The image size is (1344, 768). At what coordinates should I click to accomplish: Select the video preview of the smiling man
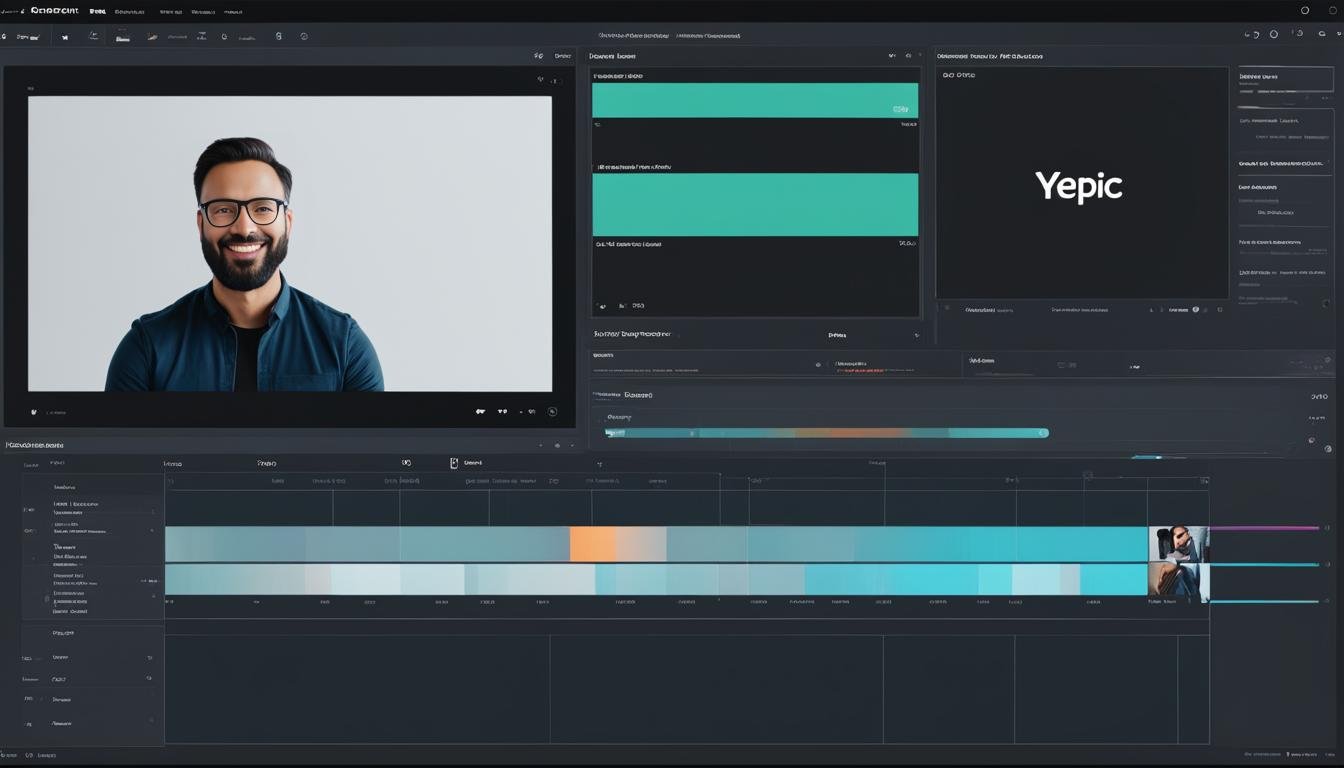(290, 243)
